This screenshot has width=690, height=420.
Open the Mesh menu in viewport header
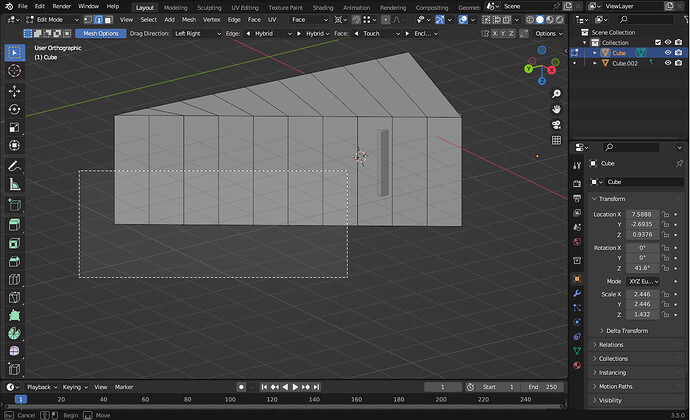click(x=189, y=19)
